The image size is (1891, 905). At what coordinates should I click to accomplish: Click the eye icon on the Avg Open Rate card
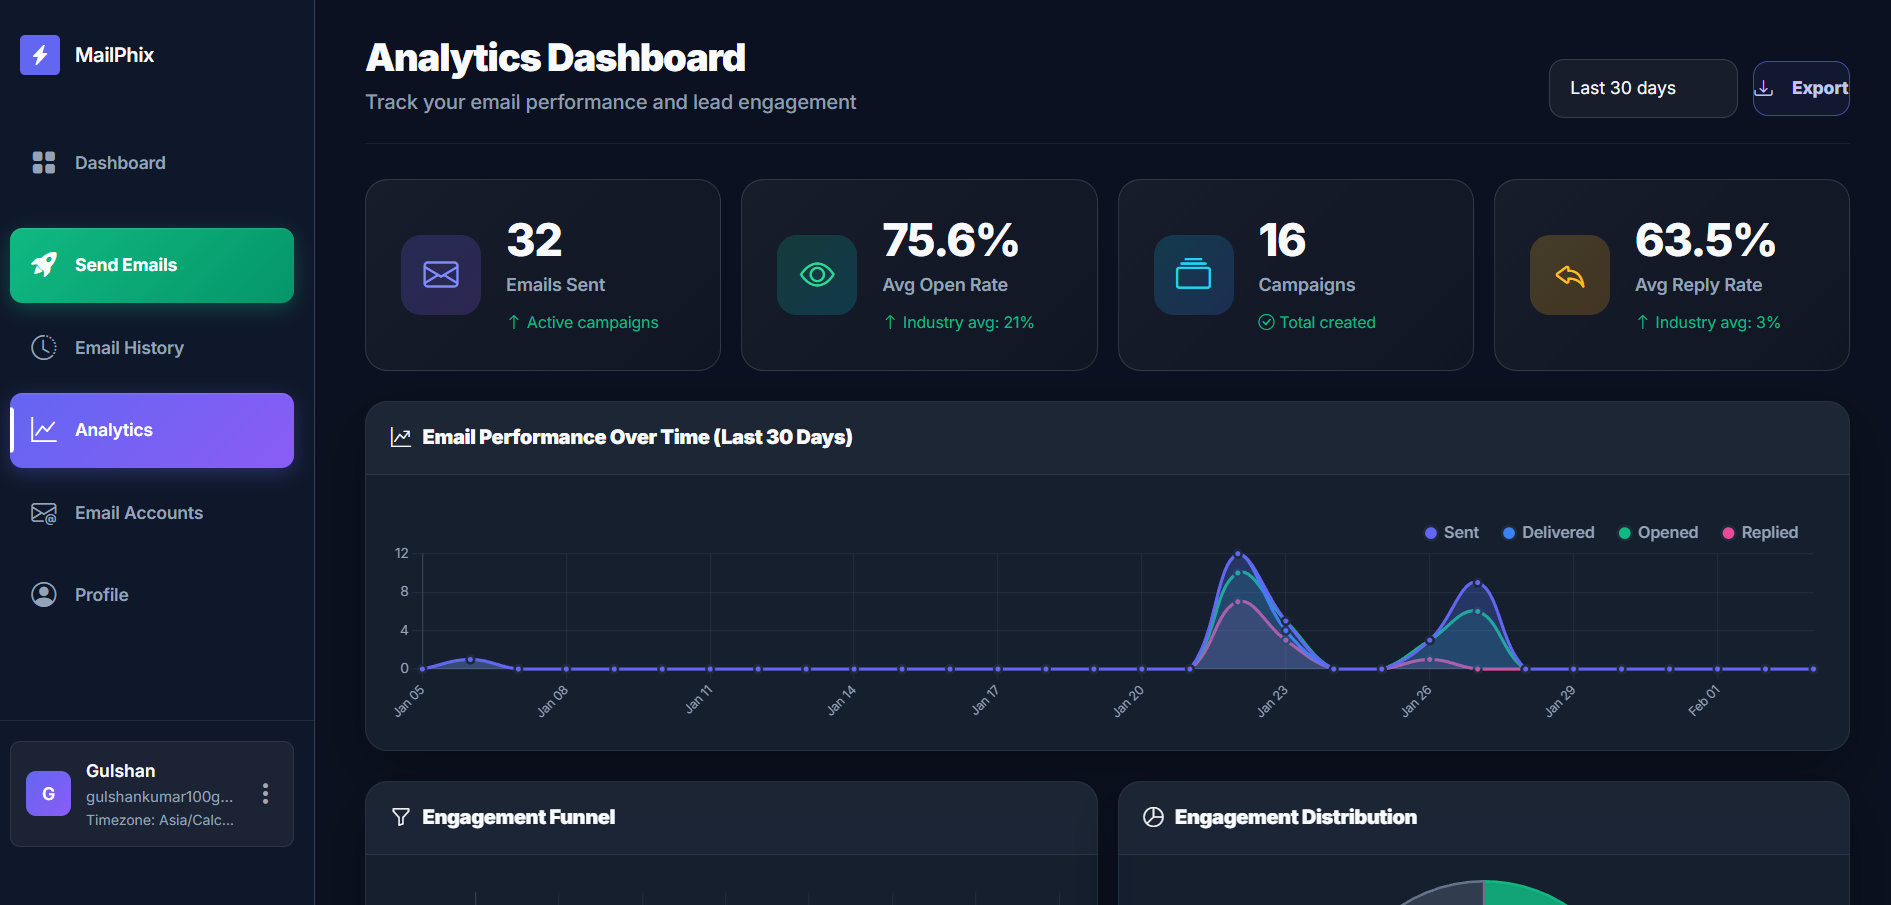point(817,274)
